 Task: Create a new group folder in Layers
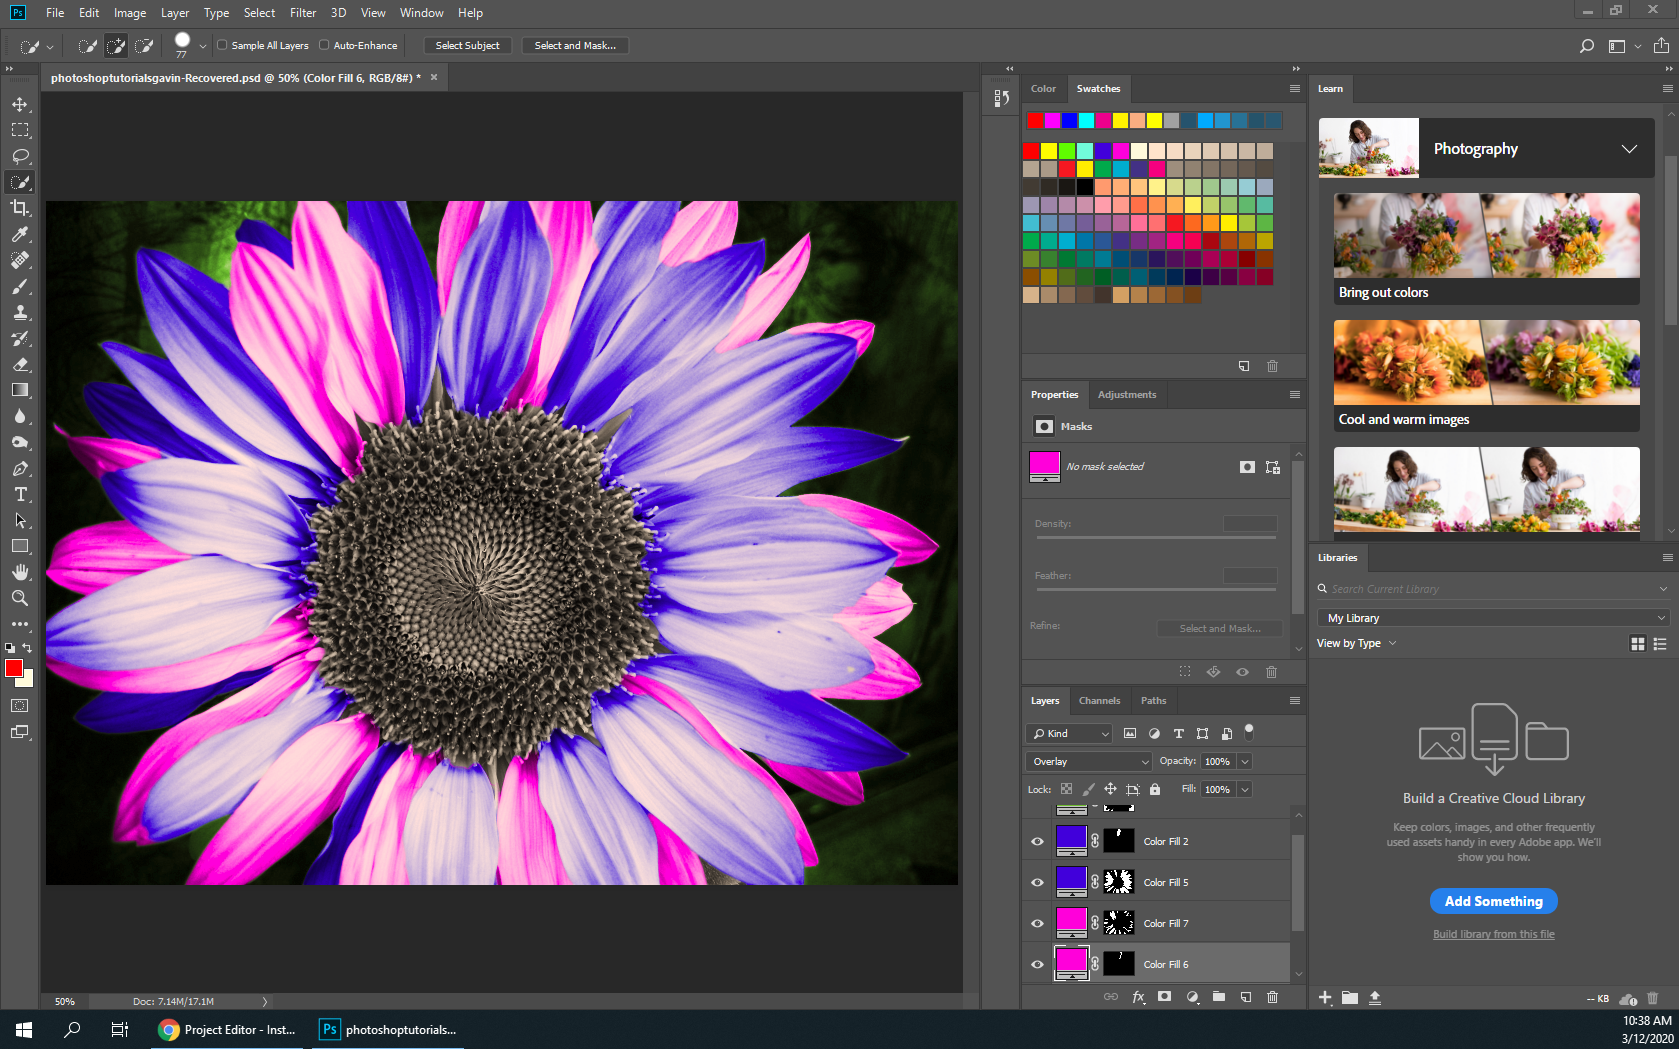tap(1219, 997)
